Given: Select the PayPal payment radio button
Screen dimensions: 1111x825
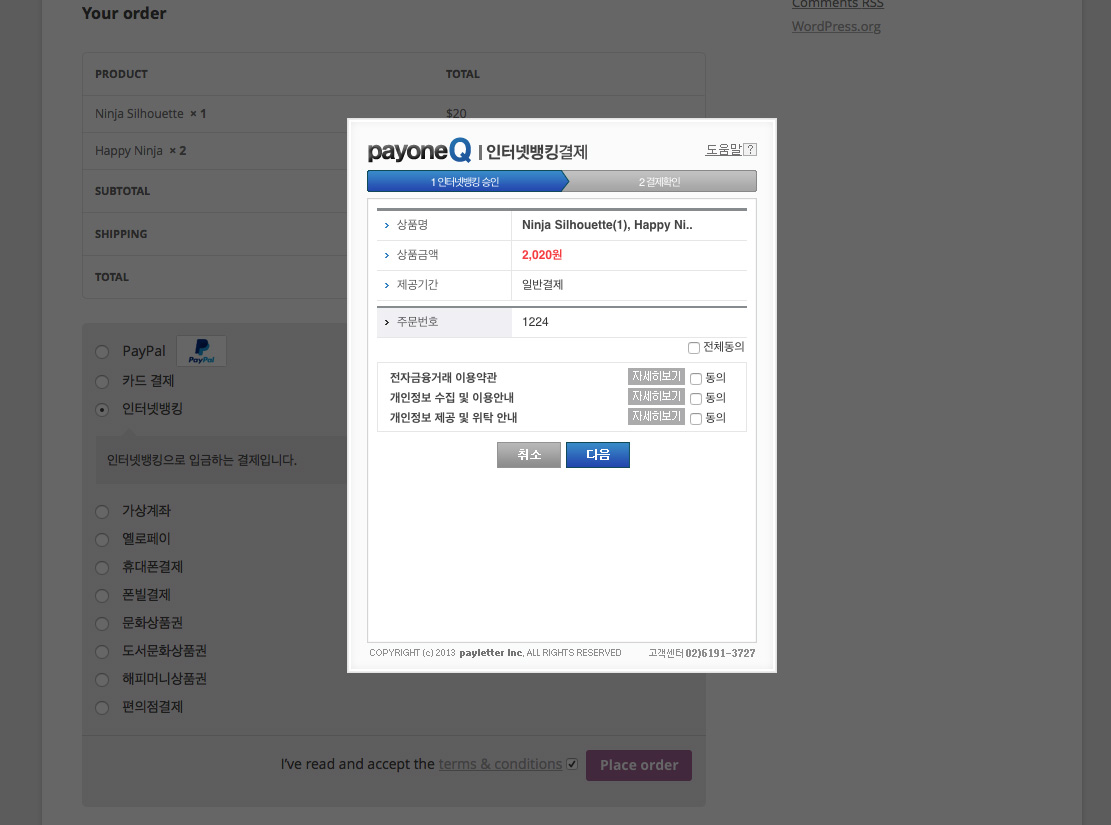Looking at the screenshot, I should 102,352.
